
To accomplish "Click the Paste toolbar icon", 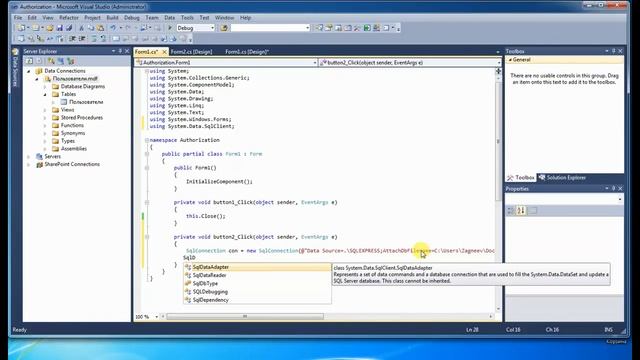I will (x=100, y=28).
